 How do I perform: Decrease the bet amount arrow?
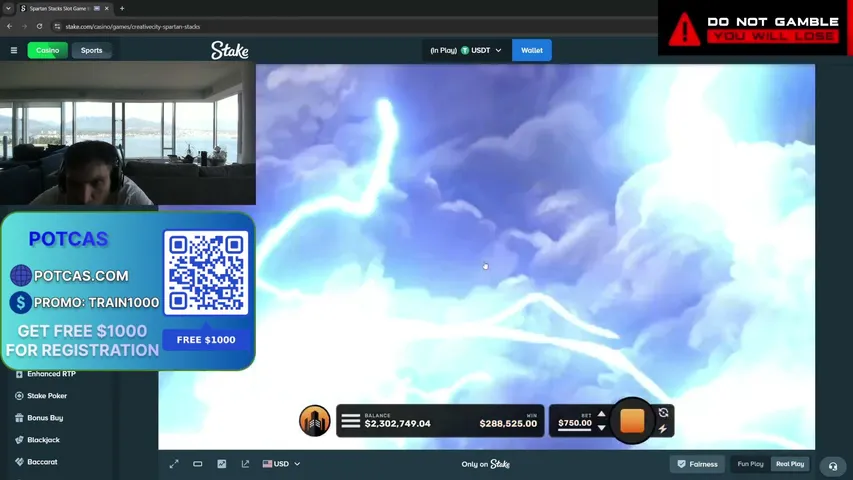(x=601, y=428)
